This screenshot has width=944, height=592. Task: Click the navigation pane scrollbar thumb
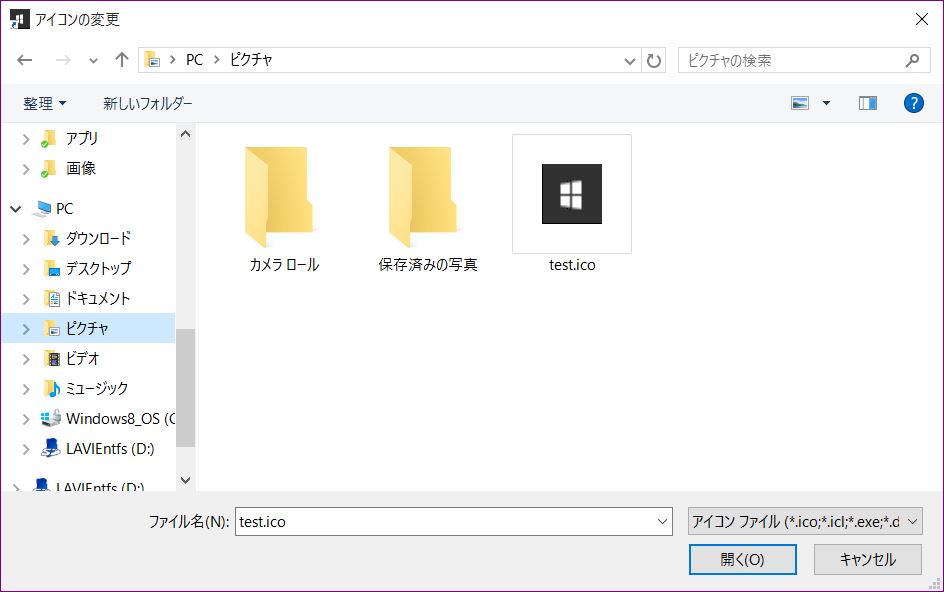(x=185, y=388)
